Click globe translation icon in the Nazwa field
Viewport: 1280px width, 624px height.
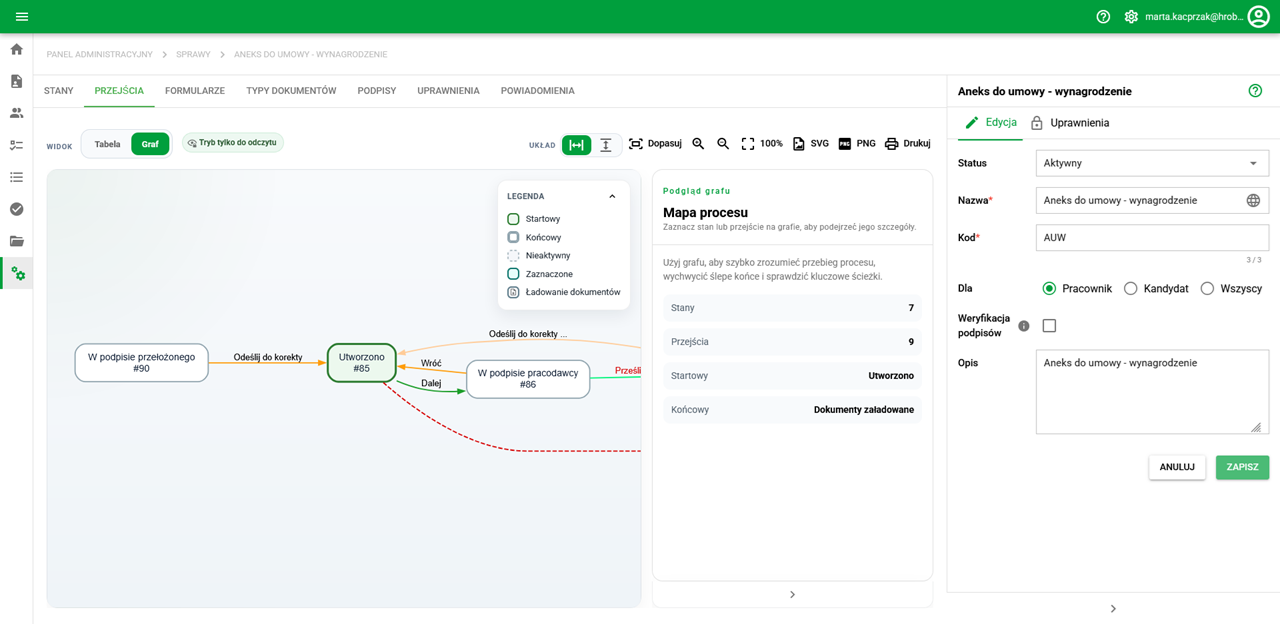(x=1253, y=200)
